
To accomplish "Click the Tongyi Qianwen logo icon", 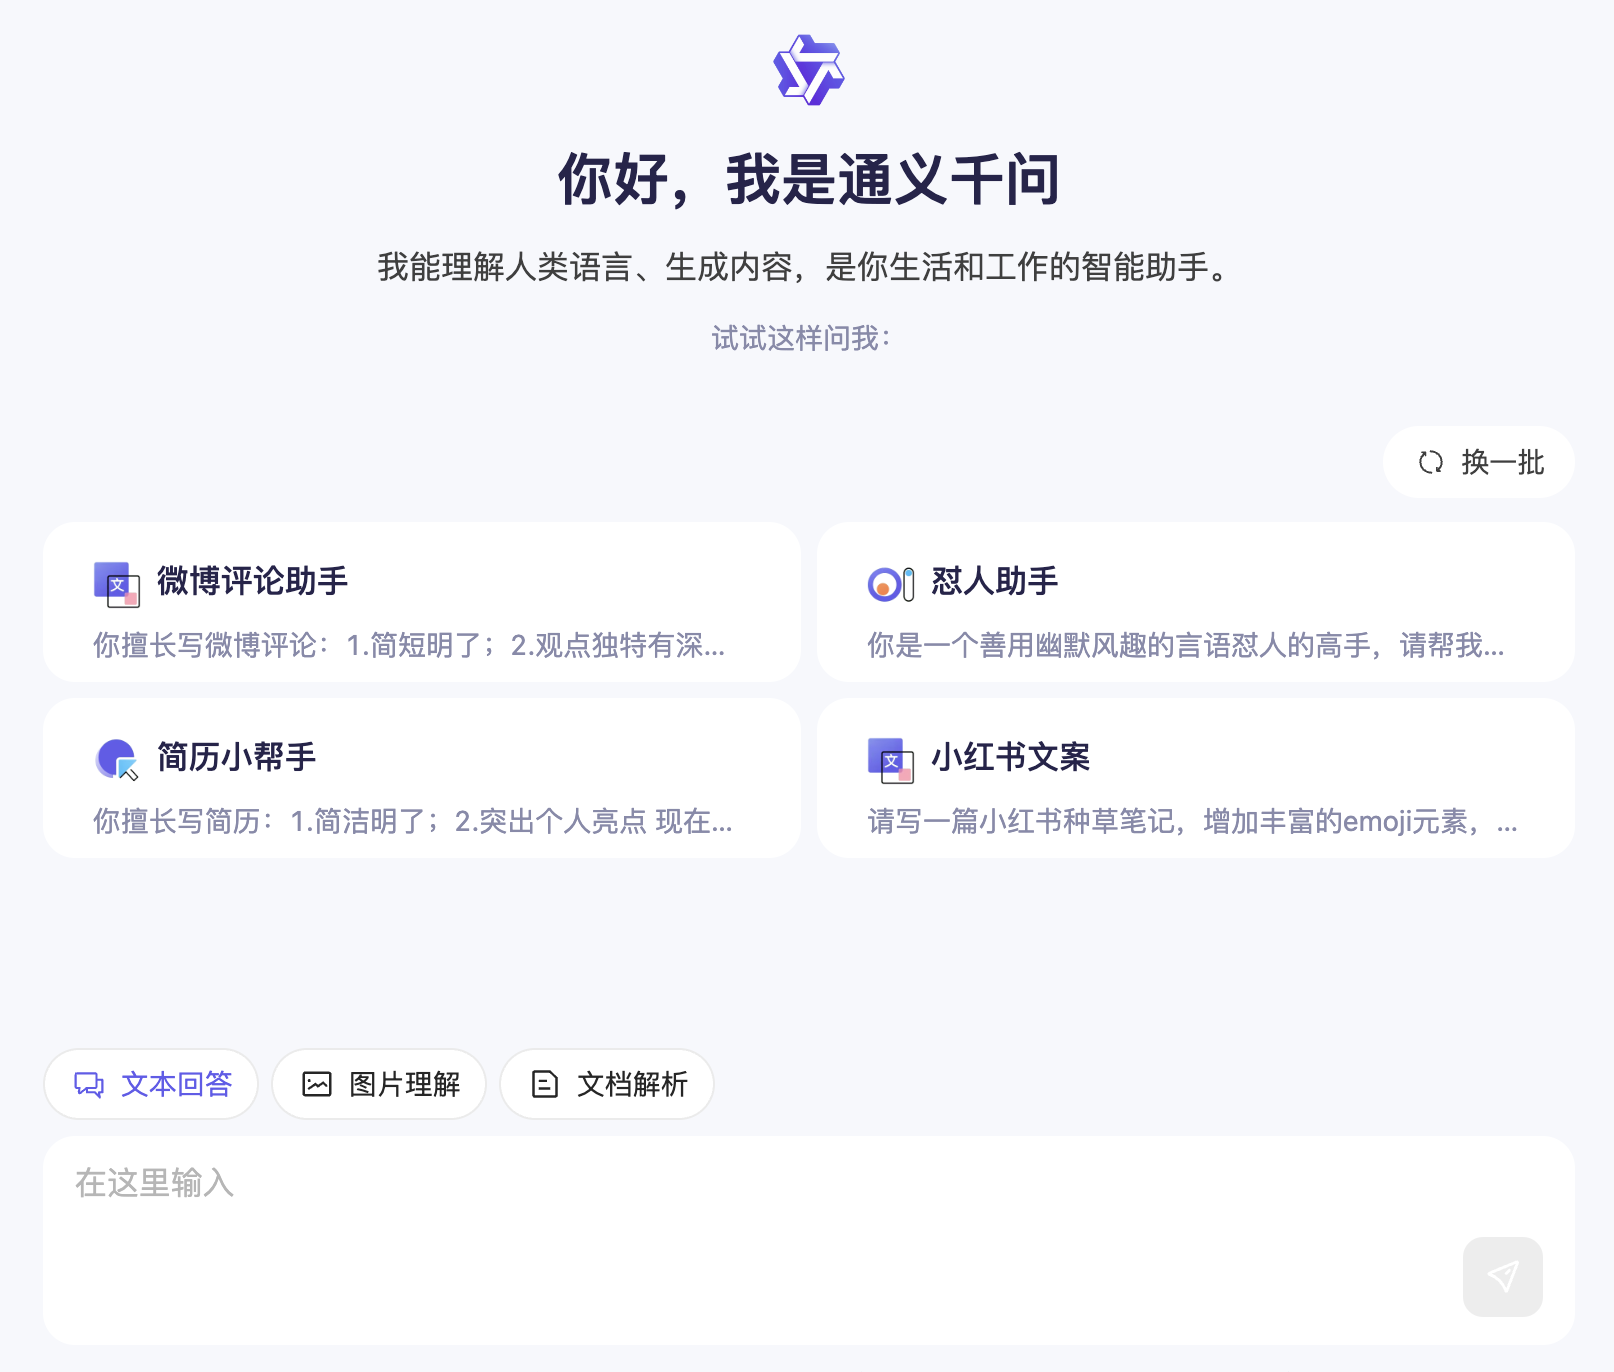I will 809,70.
